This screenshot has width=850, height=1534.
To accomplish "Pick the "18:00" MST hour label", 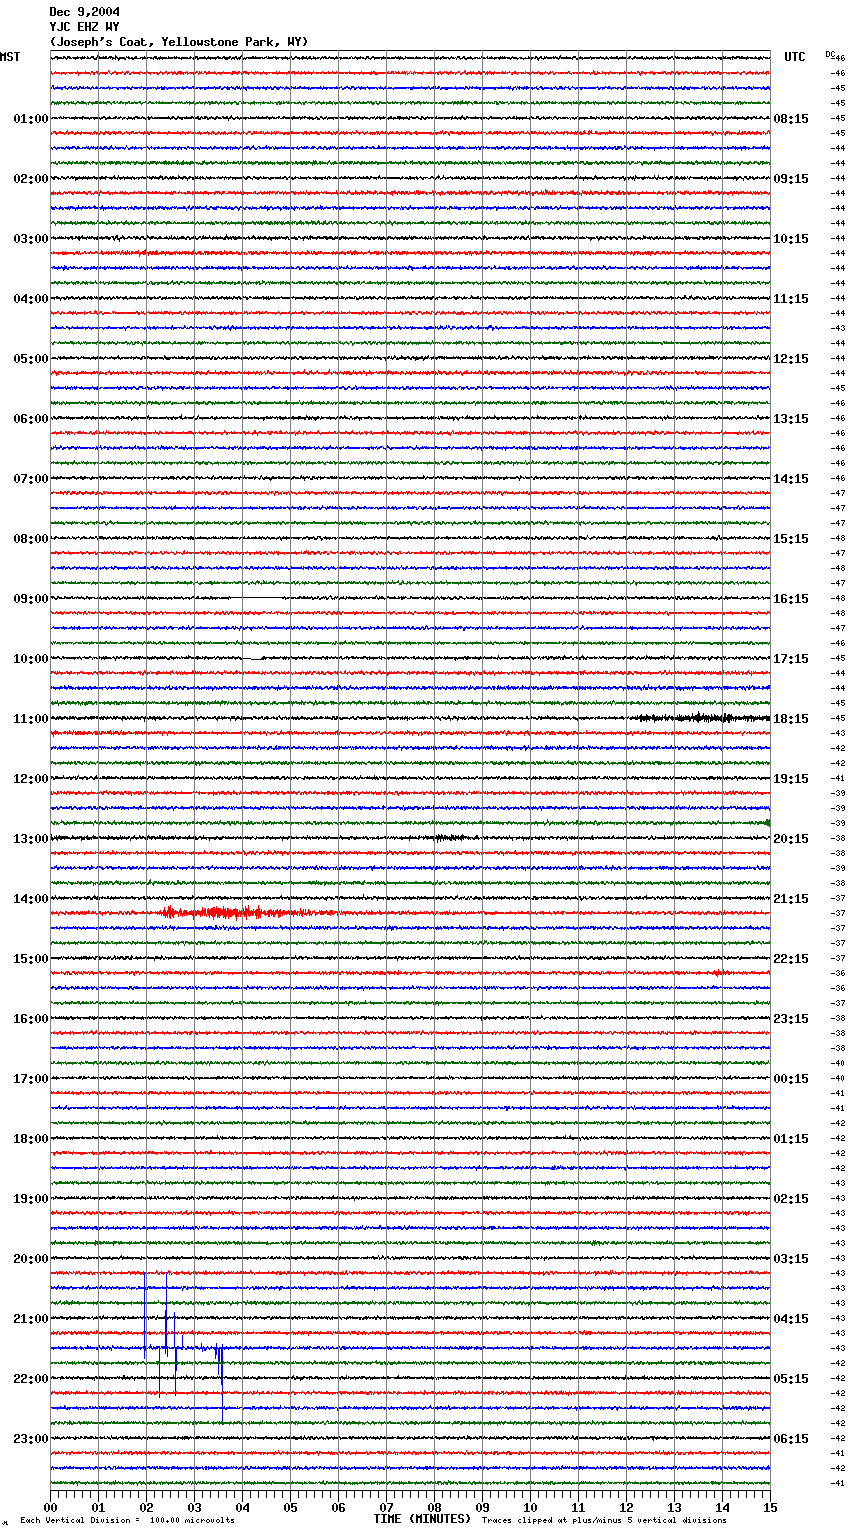I will coord(31,1139).
